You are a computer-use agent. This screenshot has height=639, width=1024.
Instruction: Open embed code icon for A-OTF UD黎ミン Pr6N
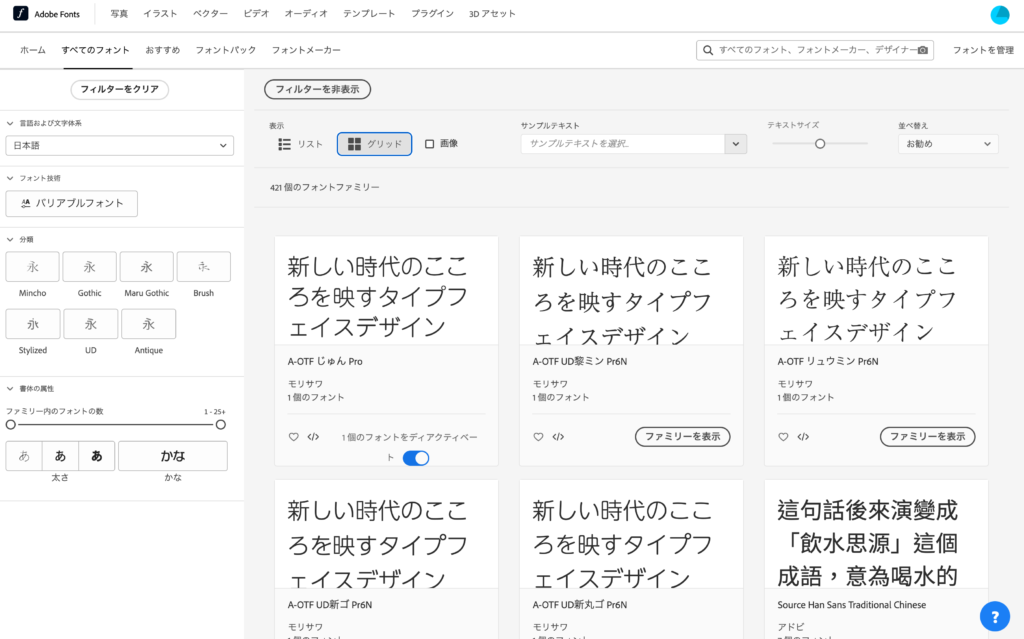pos(558,437)
